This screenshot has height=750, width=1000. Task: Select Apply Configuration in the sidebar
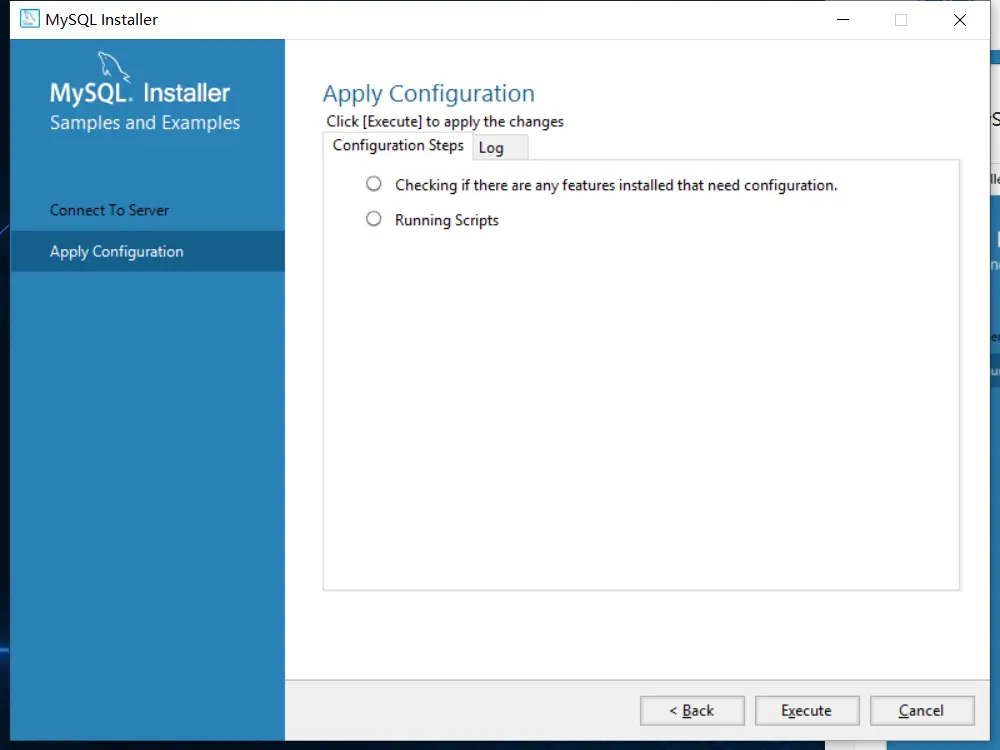(147, 251)
